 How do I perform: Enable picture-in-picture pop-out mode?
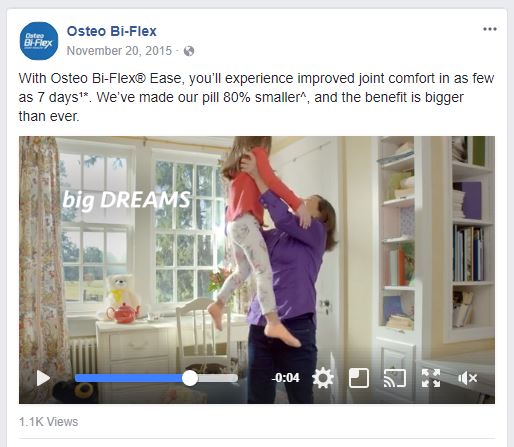359,378
